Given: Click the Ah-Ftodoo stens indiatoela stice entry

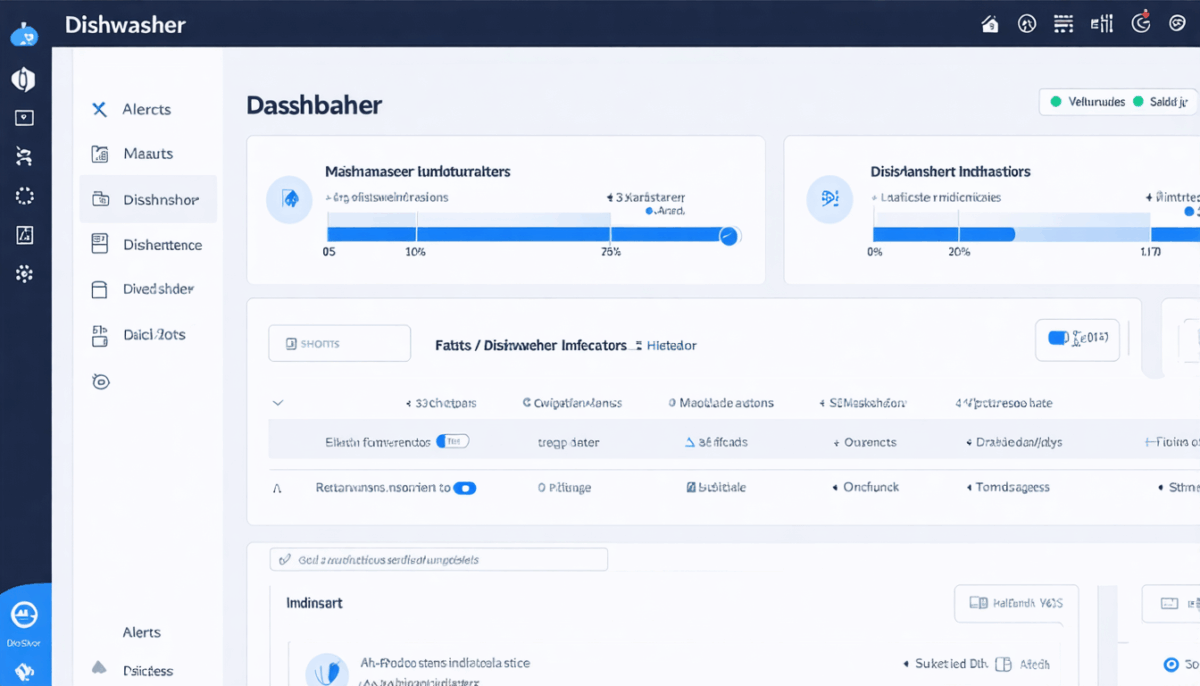Looking at the screenshot, I should 445,663.
